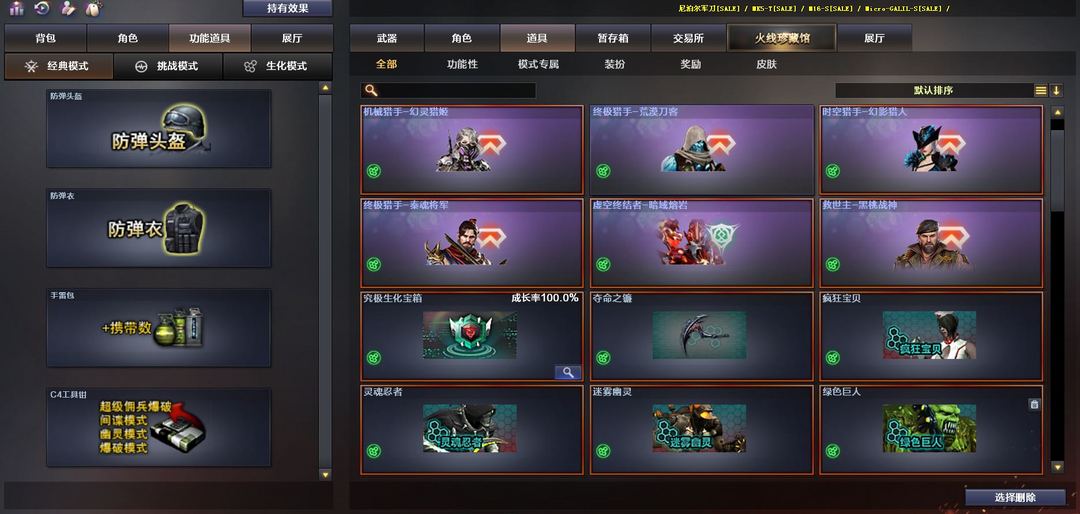
Task: Open the 火线珍藏馆 tab
Action: [x=782, y=38]
